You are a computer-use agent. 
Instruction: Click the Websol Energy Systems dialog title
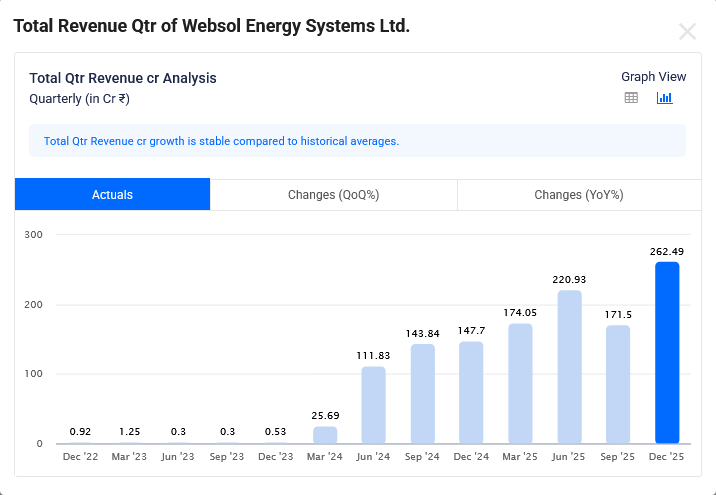click(x=211, y=26)
